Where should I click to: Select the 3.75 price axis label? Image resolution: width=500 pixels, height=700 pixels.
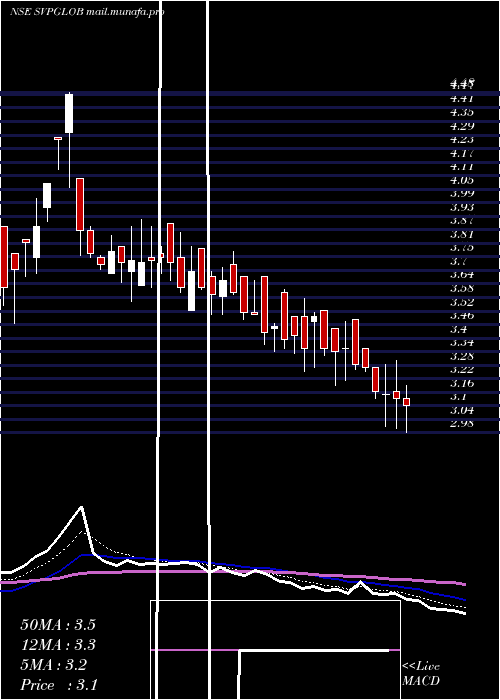pyautogui.click(x=462, y=247)
